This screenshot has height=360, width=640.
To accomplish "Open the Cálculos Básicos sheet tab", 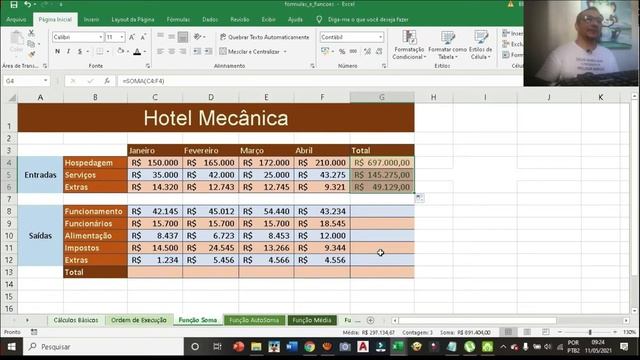I will coord(76,320).
